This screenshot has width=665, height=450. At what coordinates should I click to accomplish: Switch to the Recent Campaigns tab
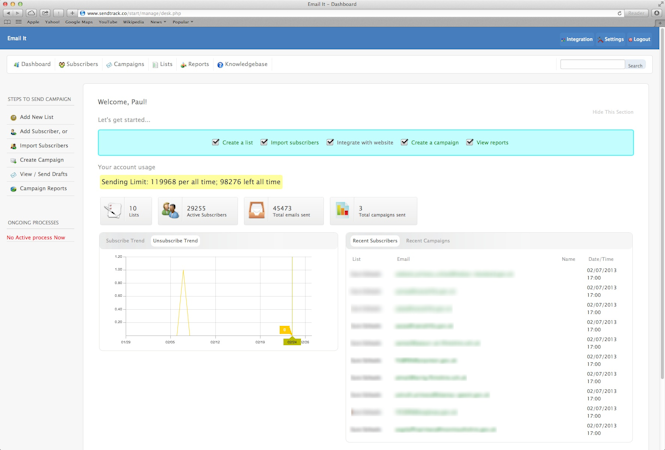coord(428,241)
